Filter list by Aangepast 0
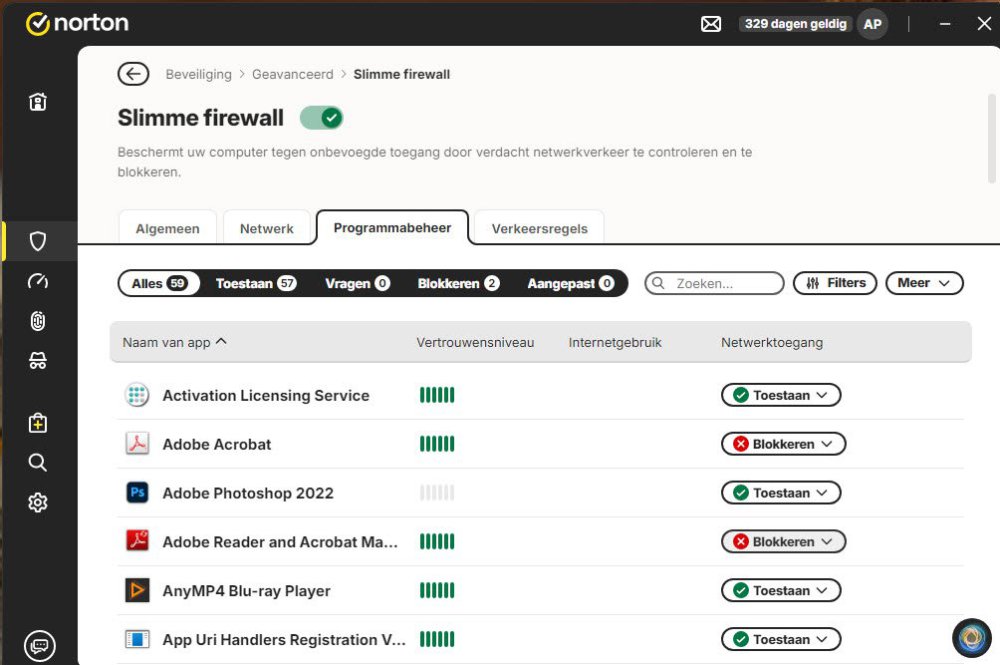Screen dimensions: 1000x665 tap(571, 283)
